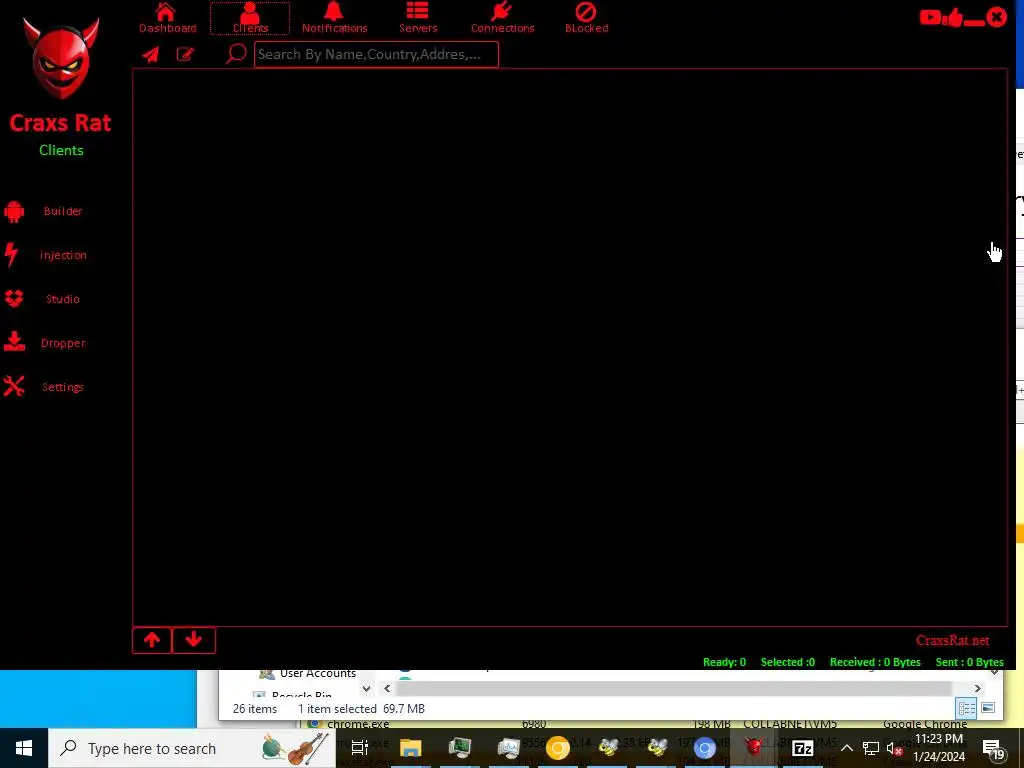The height and width of the screenshot is (768, 1024).
Task: Click the taskbar search box
Action: tap(192, 748)
